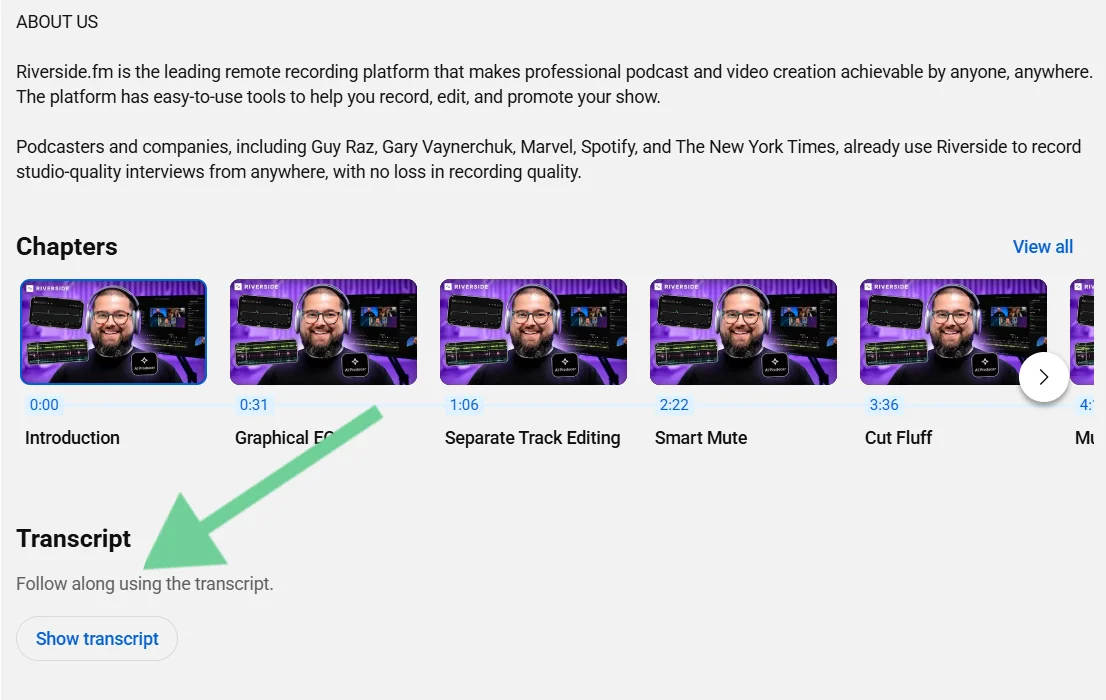Open the Cut Fluff chapter thumbnail
This screenshot has height=700, width=1106.
tap(953, 332)
